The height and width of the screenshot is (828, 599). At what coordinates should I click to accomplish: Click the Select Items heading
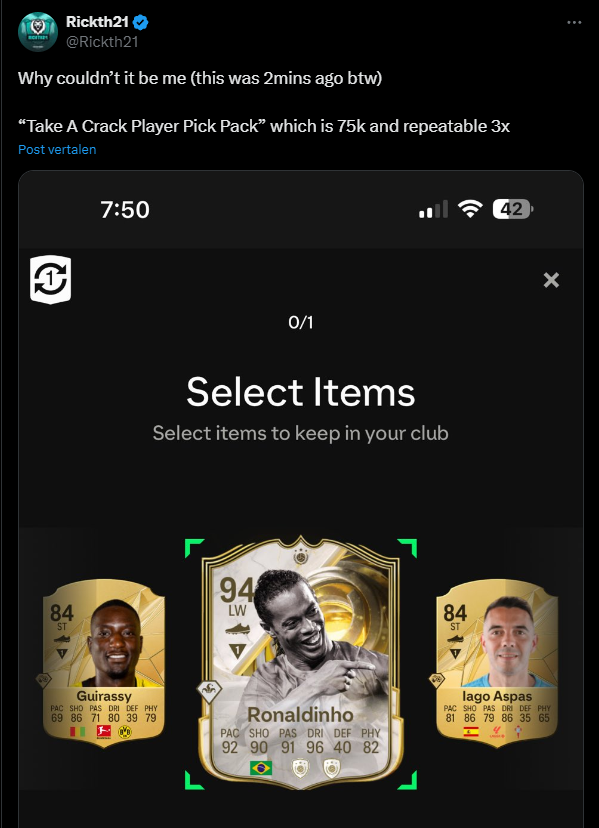[301, 392]
